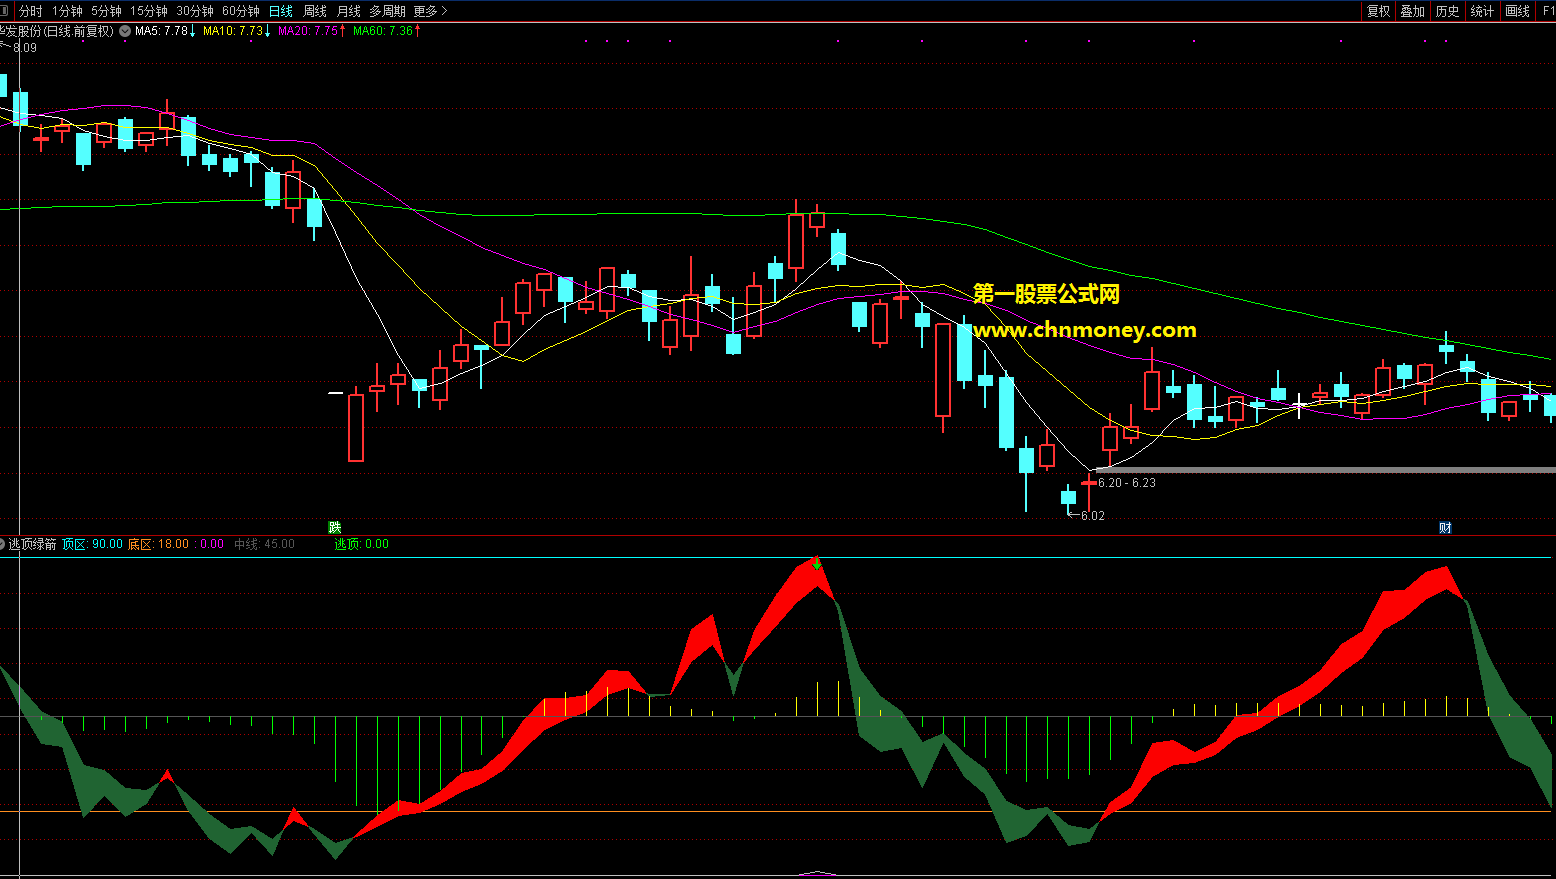Click the 逃顶: 0.00 value
Screen dimensions: 1556x879
(x=361, y=544)
